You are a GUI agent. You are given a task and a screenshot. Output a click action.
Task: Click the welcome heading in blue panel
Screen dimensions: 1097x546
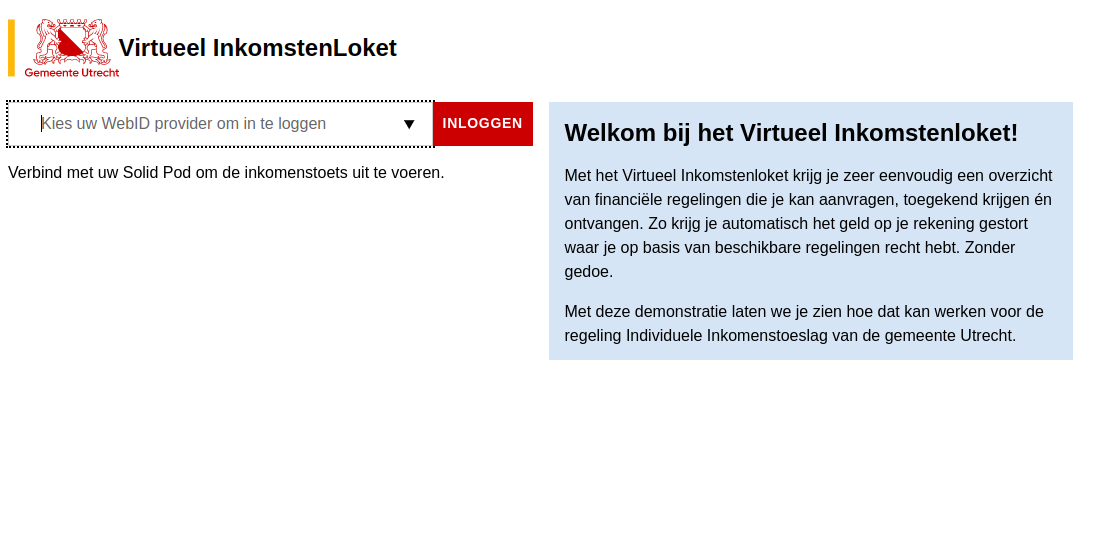[791, 132]
